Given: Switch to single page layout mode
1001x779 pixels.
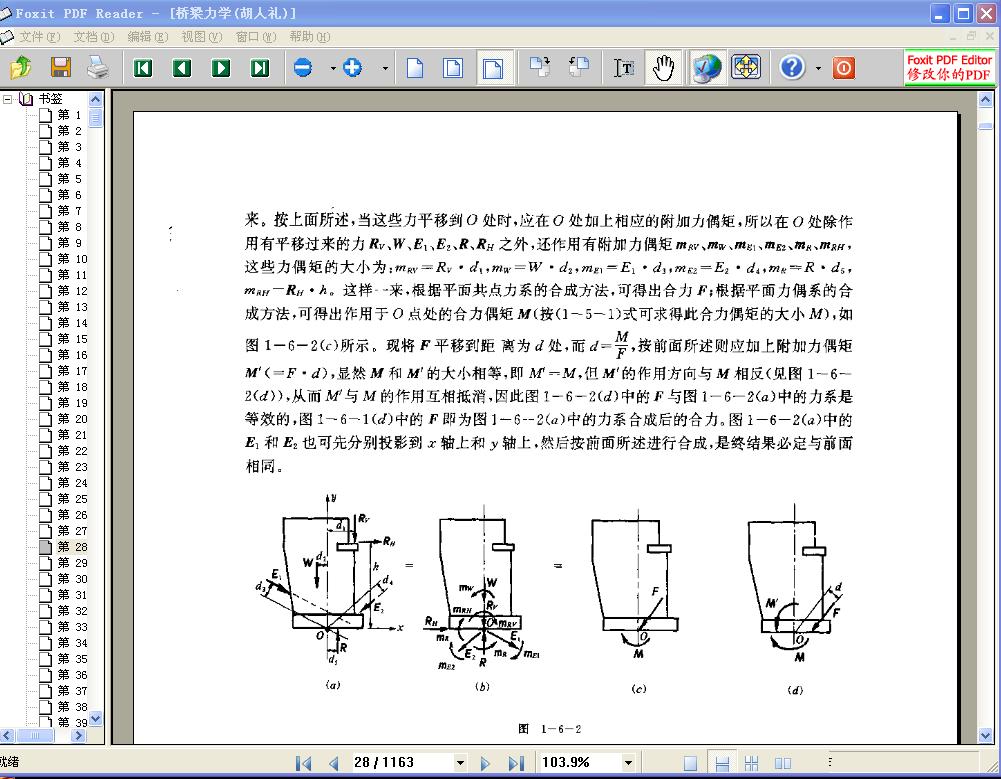Looking at the screenshot, I should [690, 763].
